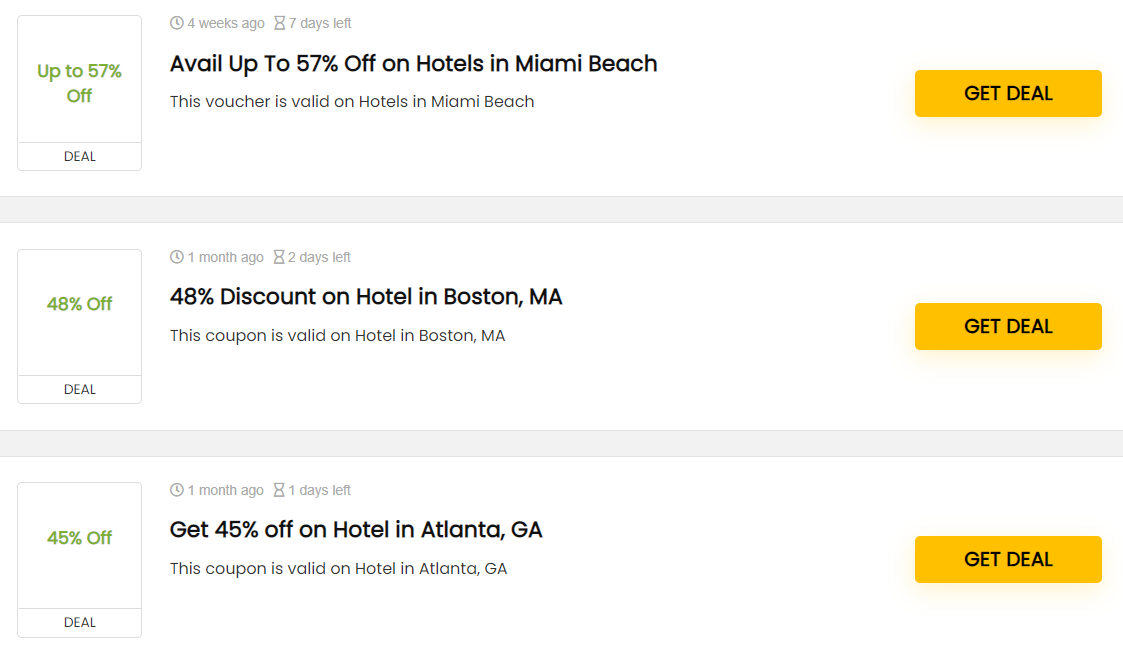Click the clock icon on Atlanta deal
Image resolution: width=1123 pixels, height=657 pixels.
click(x=177, y=490)
